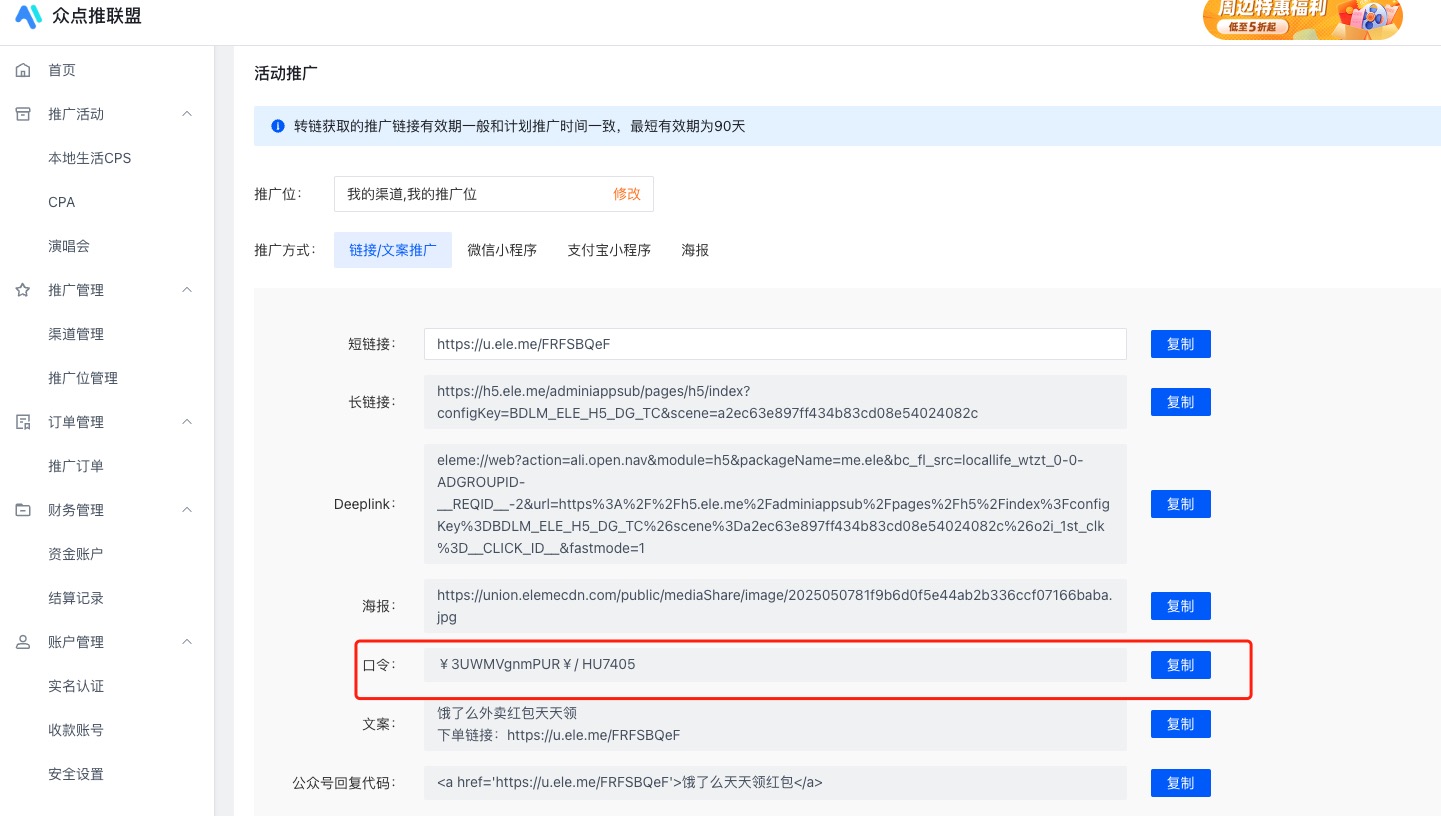Select the 海报 promotion method tab
The height and width of the screenshot is (816, 1441).
coord(695,250)
